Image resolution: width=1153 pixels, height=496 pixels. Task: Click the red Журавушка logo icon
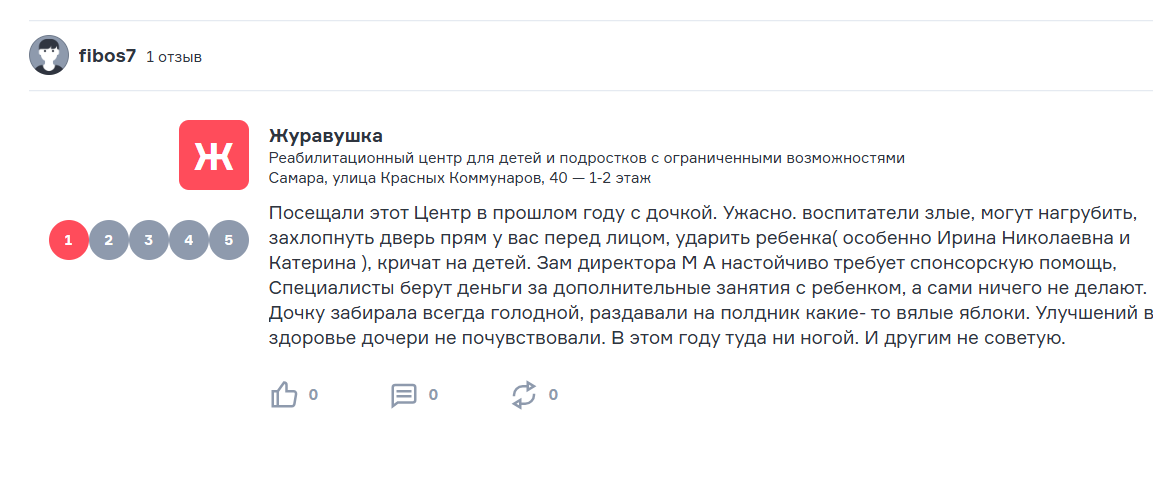point(213,155)
